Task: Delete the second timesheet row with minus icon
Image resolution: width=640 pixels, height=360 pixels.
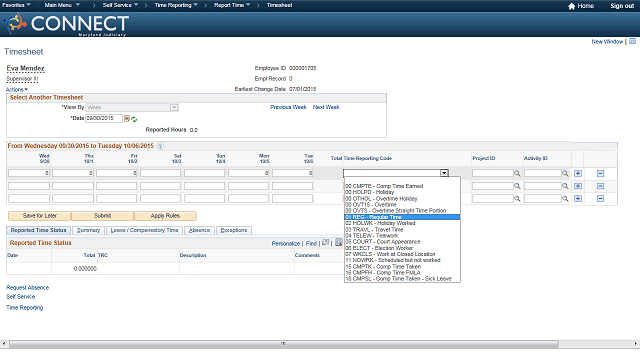Action: [x=600, y=186]
